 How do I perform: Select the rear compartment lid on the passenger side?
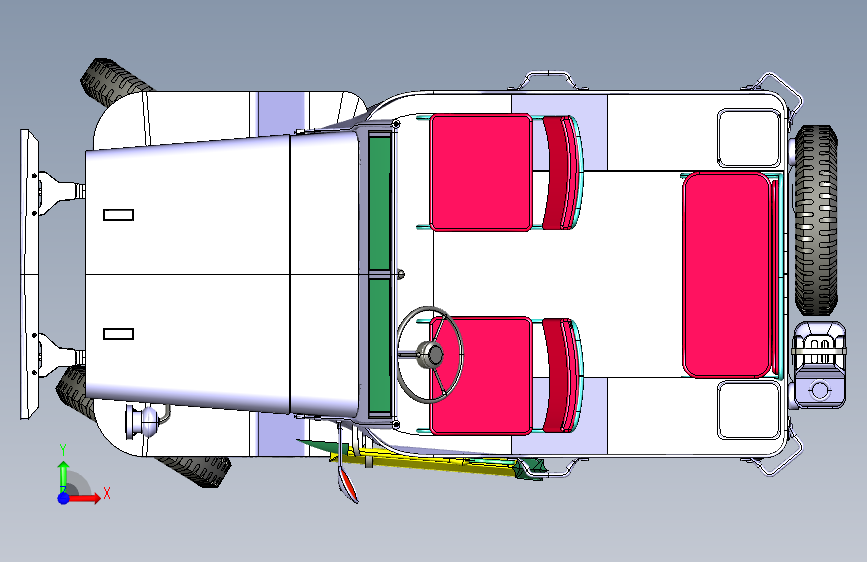point(749,138)
